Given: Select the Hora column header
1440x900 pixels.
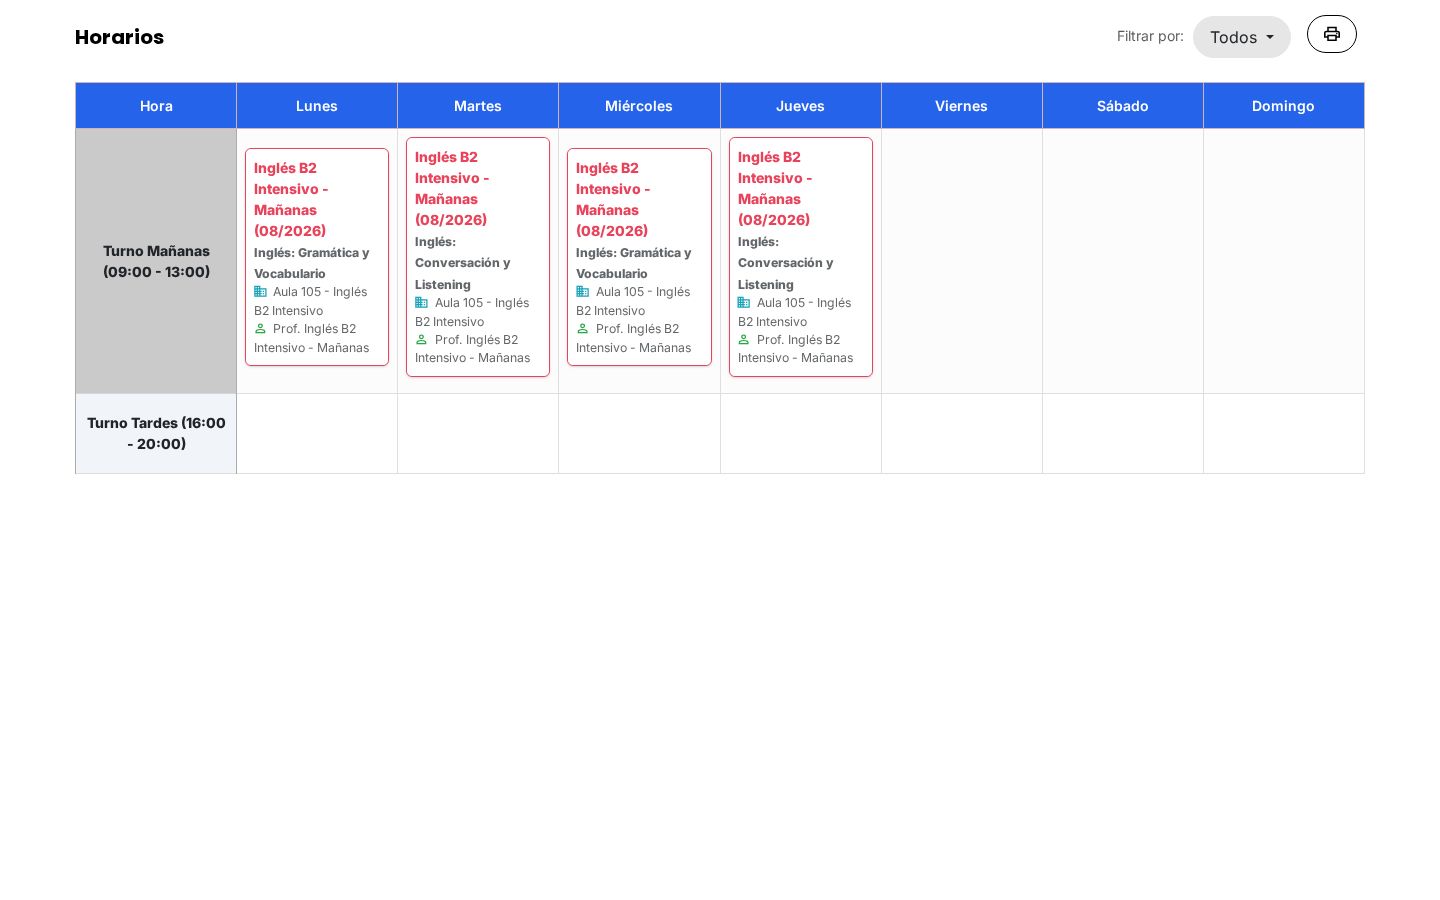Looking at the screenshot, I should pyautogui.click(x=156, y=106).
